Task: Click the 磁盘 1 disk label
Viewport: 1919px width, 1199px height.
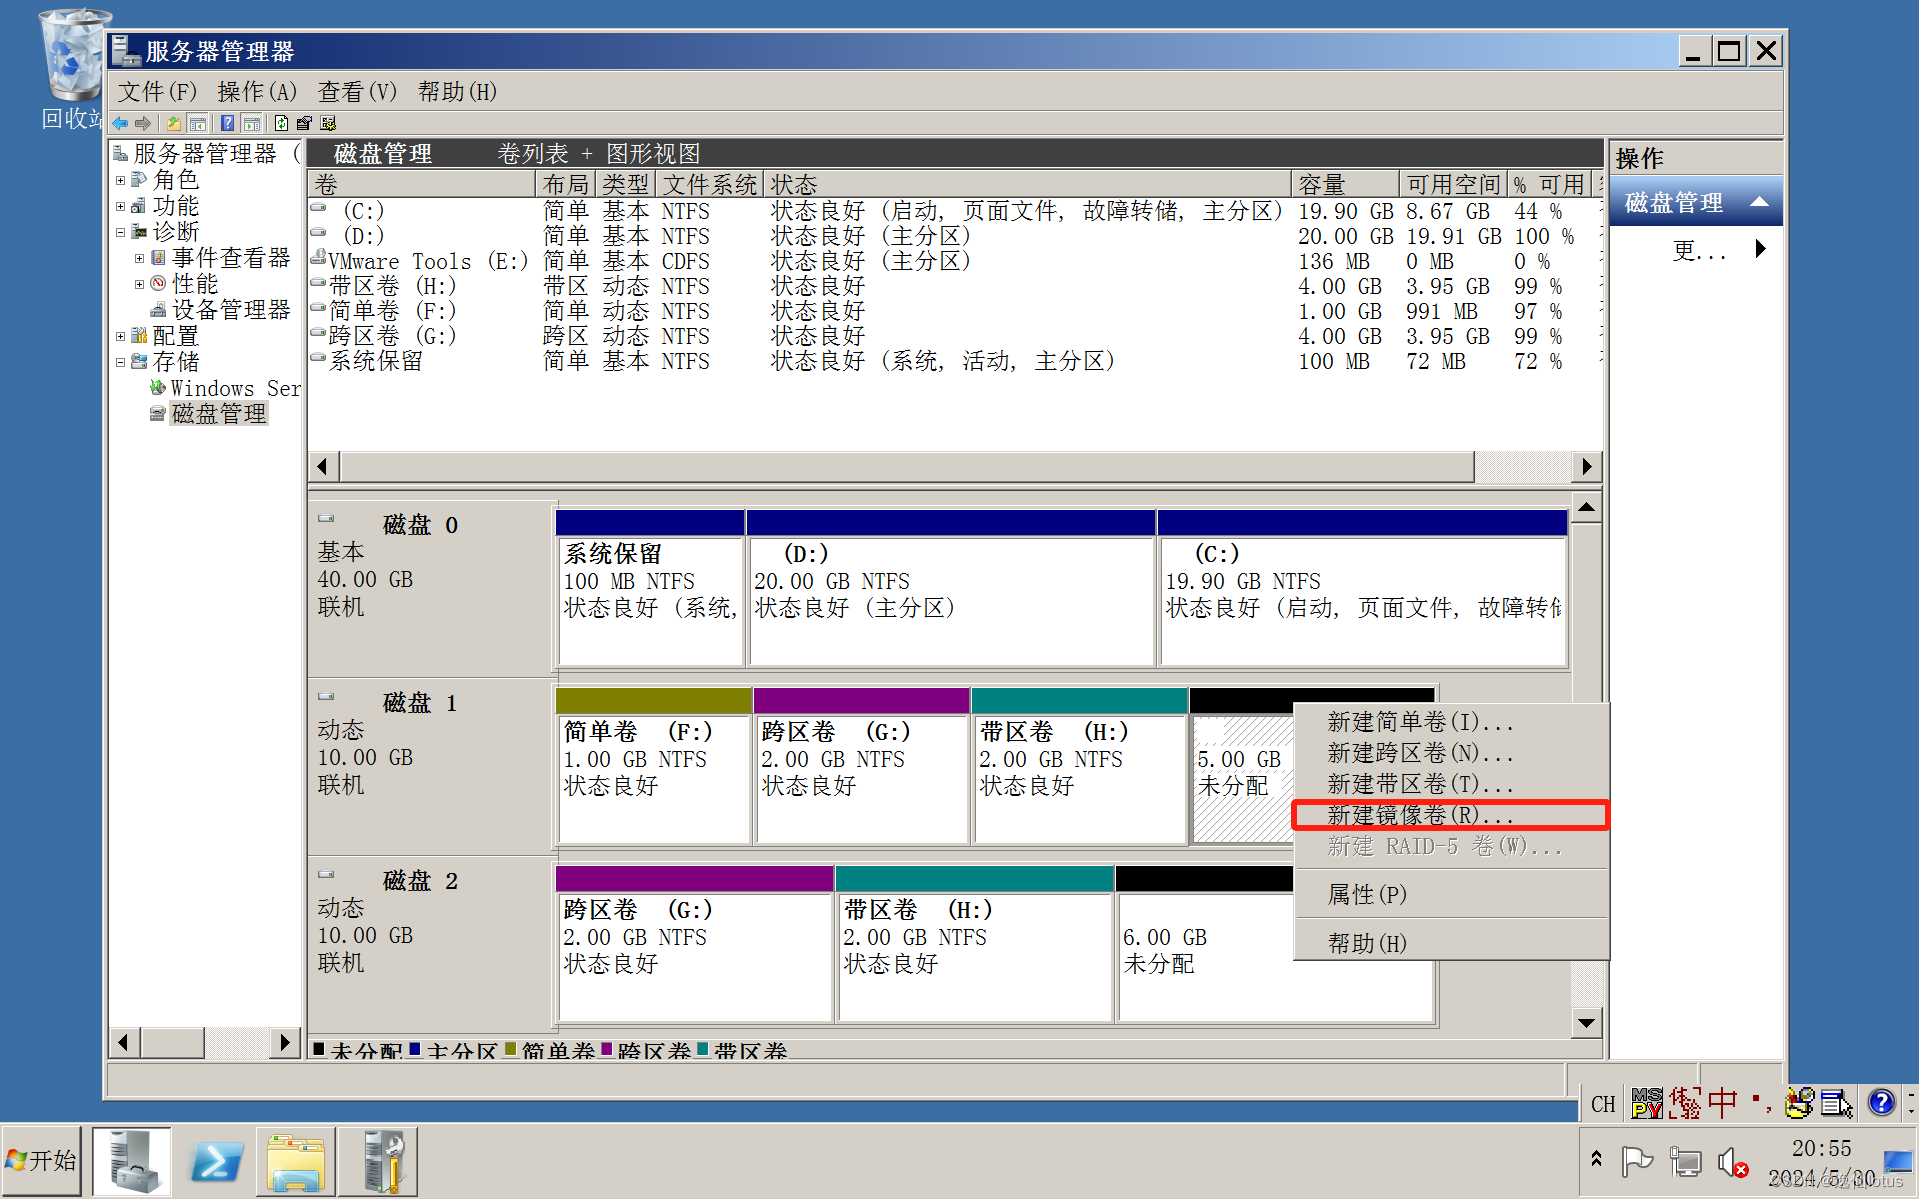Action: tap(420, 704)
